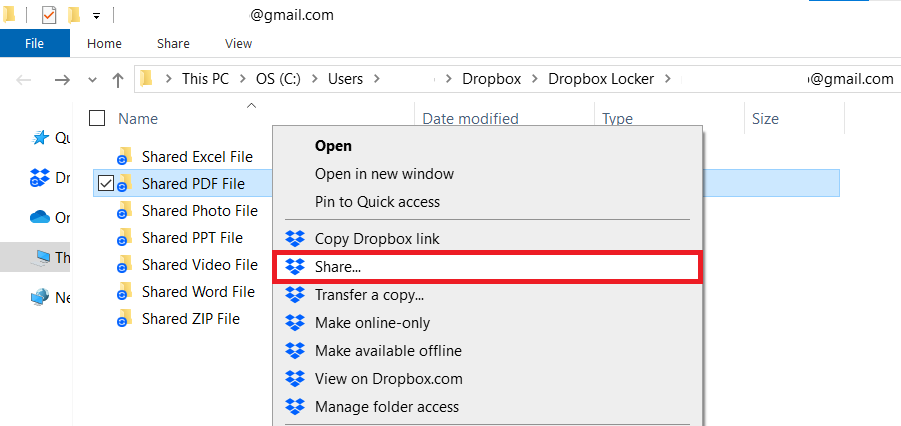Open the Quick Access Toolbar customize dropdown
This screenshot has height=426, width=901.
(96, 16)
